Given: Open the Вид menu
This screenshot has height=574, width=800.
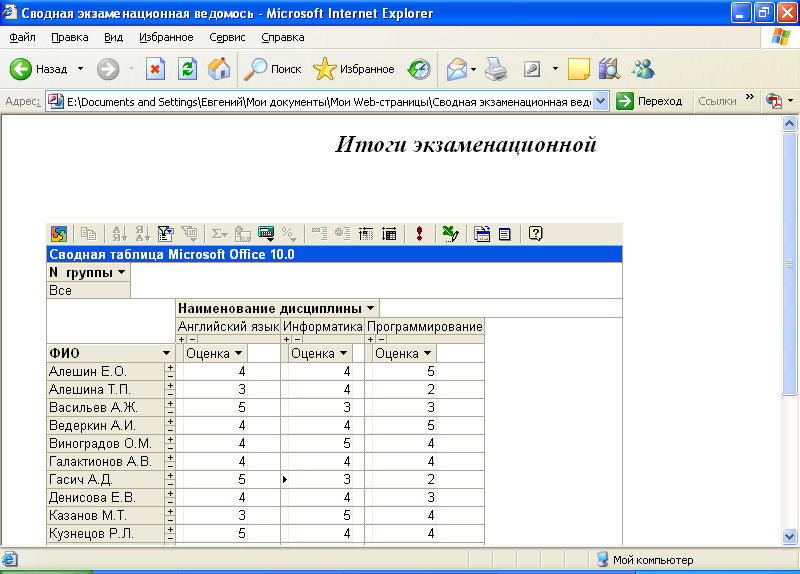Looking at the screenshot, I should 113,37.
